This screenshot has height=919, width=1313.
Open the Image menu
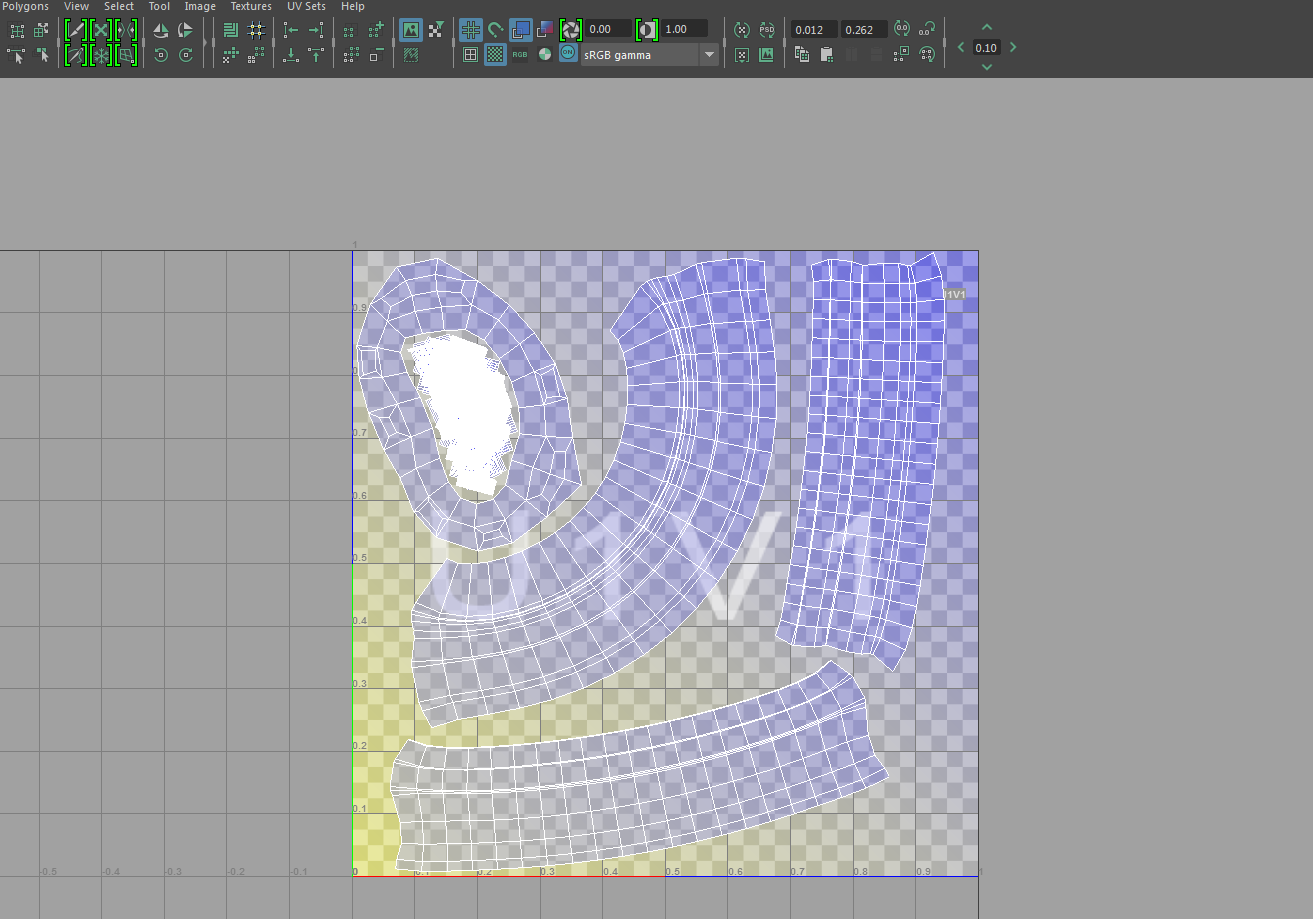tap(200, 6)
